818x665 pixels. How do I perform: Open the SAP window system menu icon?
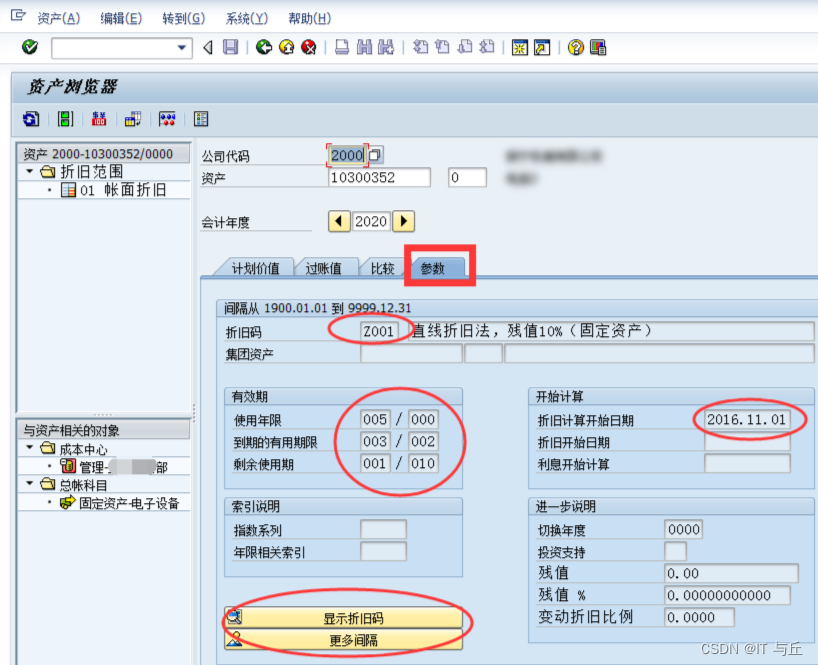(18, 16)
